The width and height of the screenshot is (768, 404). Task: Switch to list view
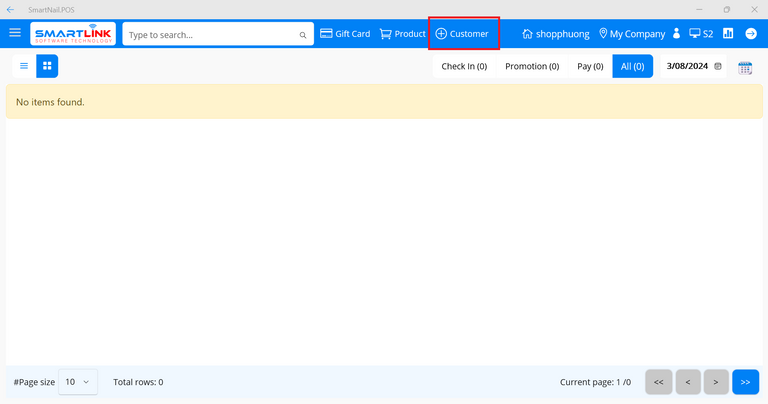click(24, 66)
